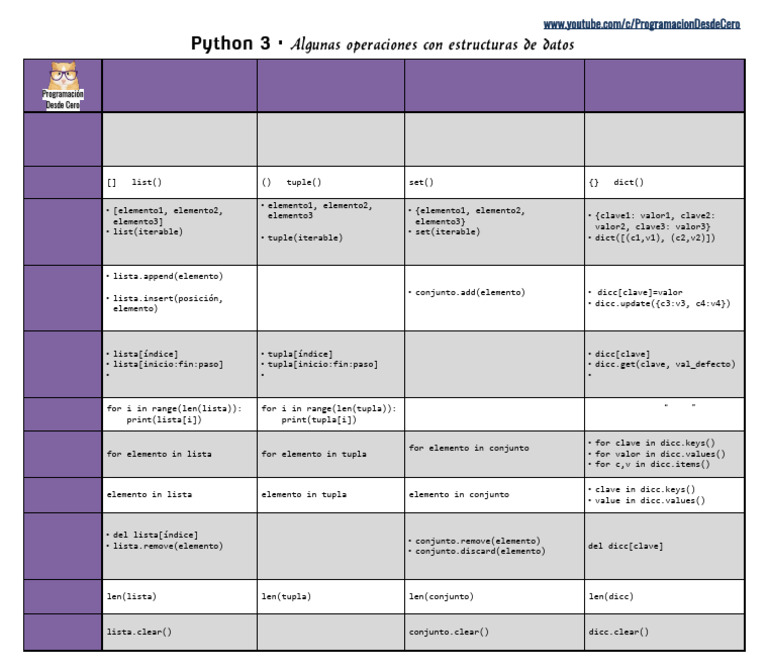
Task: Click the 'list(iterable)' text
Action: pos(148,232)
